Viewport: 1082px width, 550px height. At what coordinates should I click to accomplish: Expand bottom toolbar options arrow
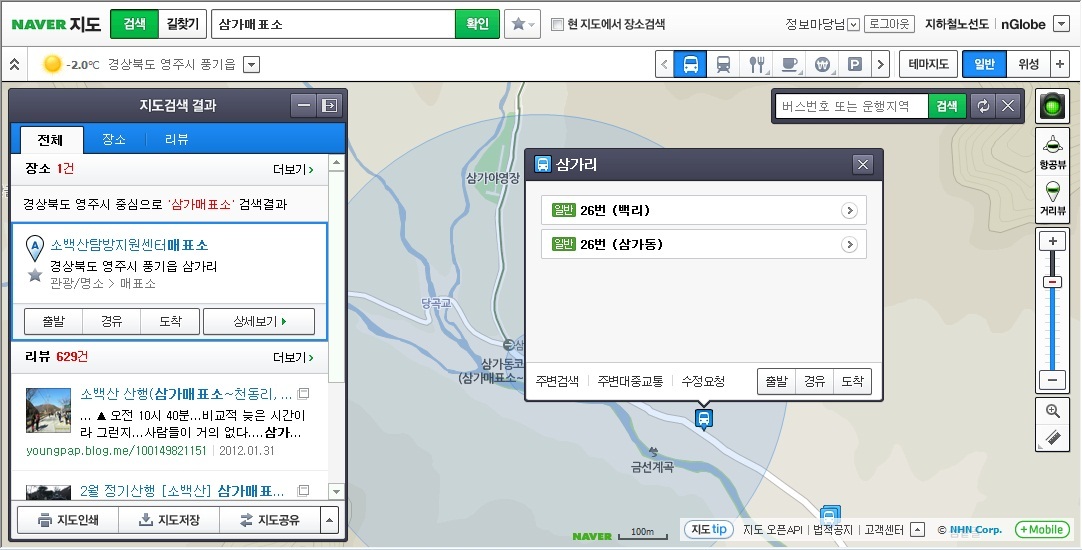[330, 520]
